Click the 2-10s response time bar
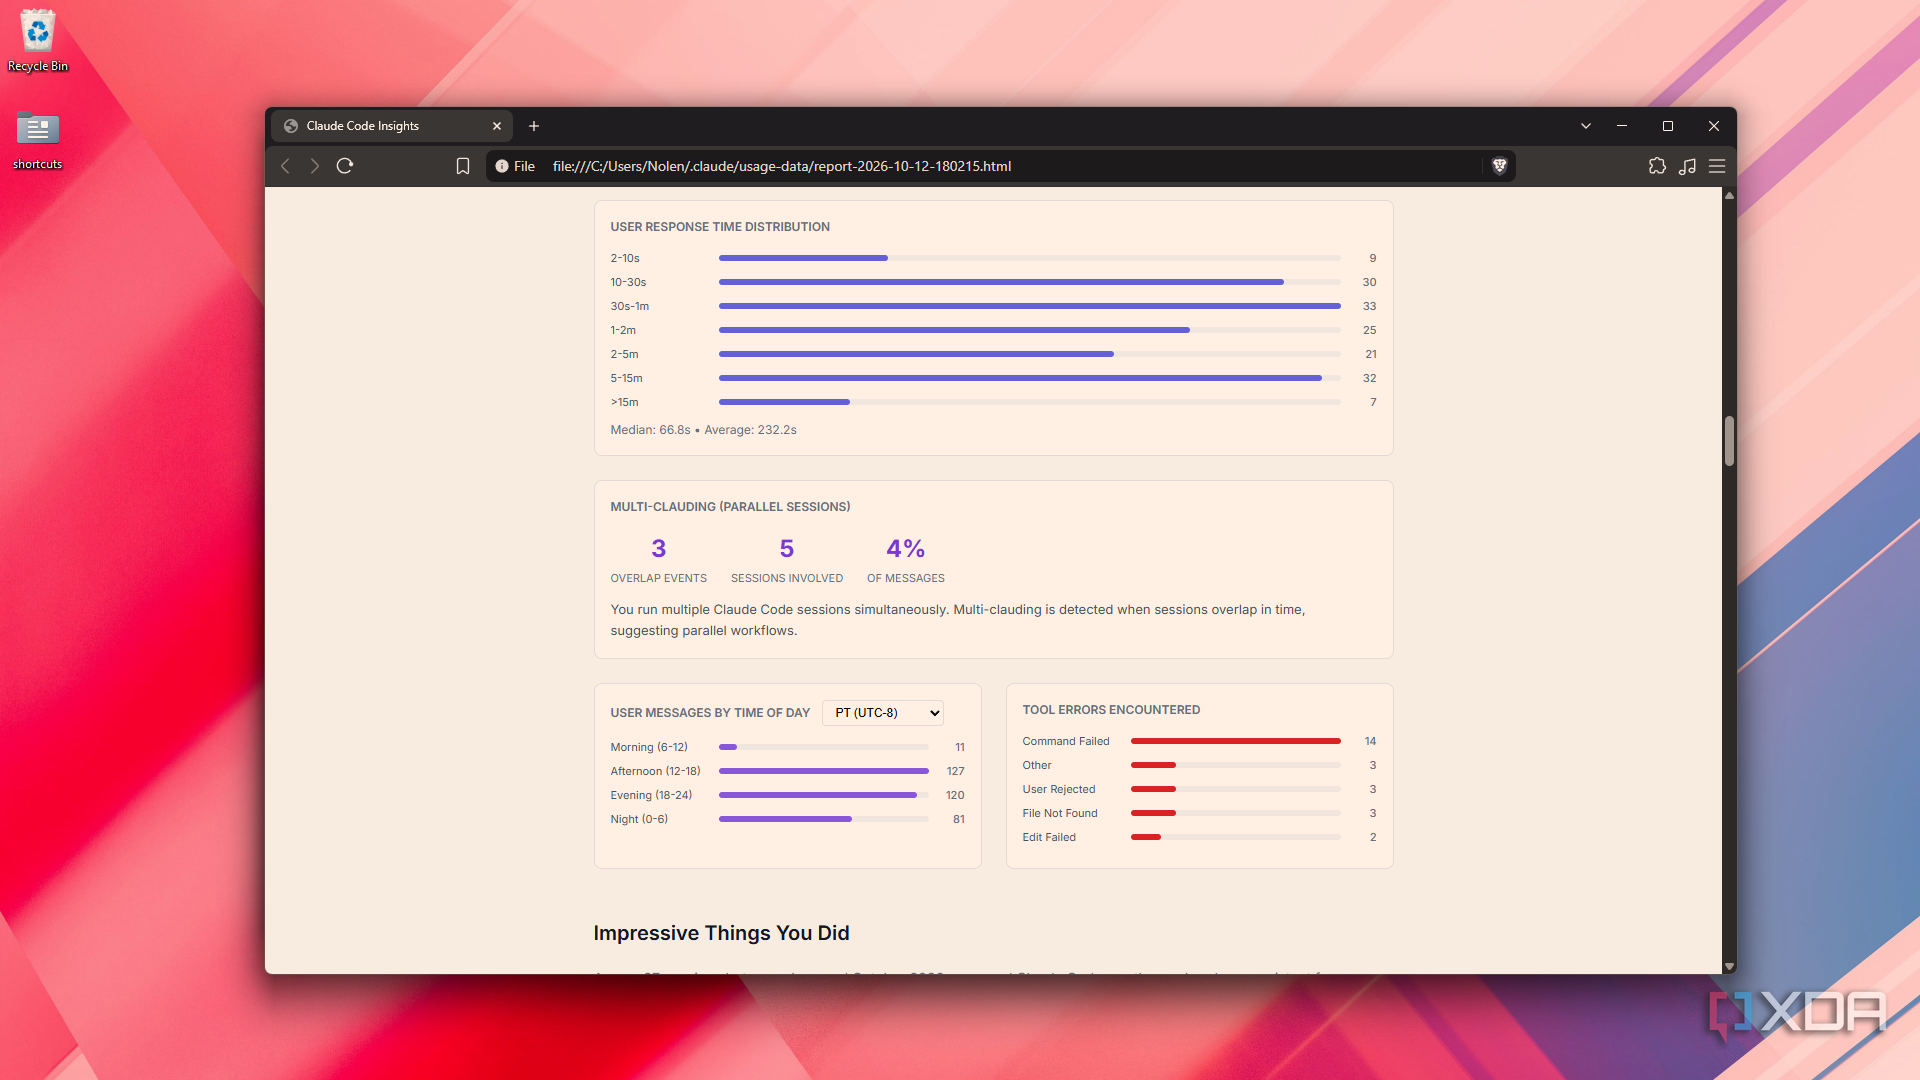 click(x=803, y=258)
